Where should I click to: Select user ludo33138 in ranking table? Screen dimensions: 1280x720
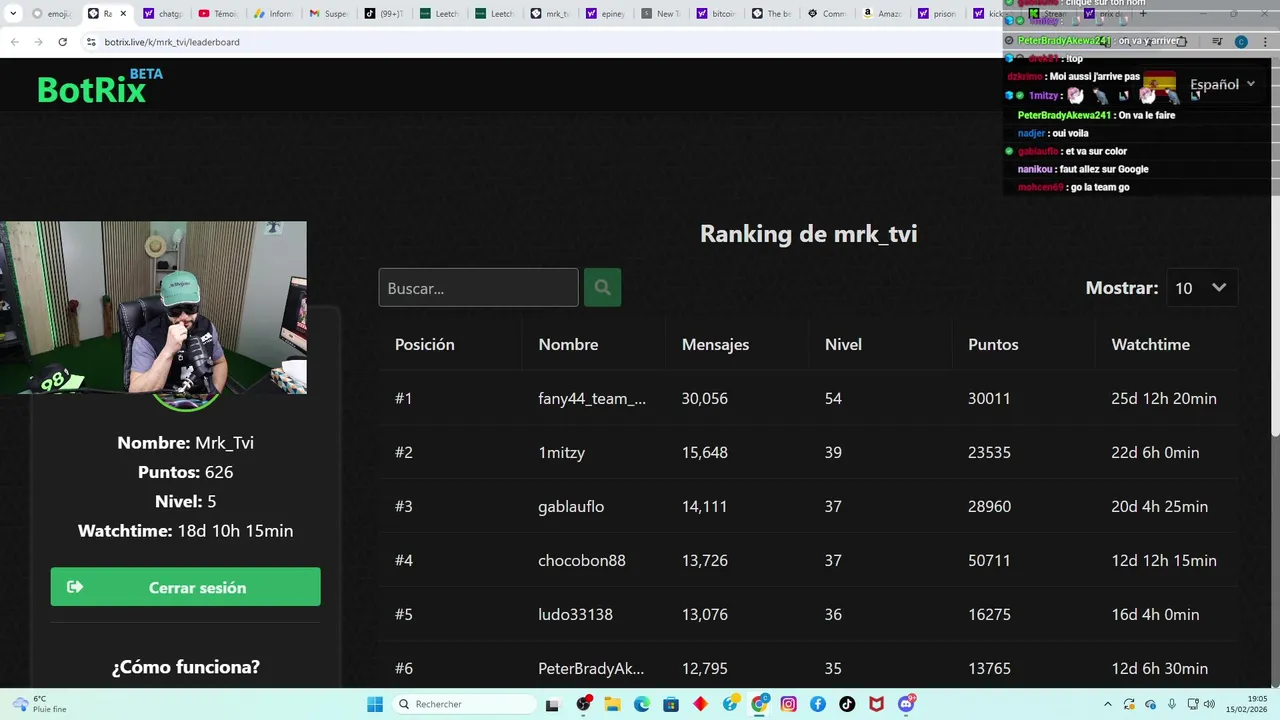(x=575, y=614)
